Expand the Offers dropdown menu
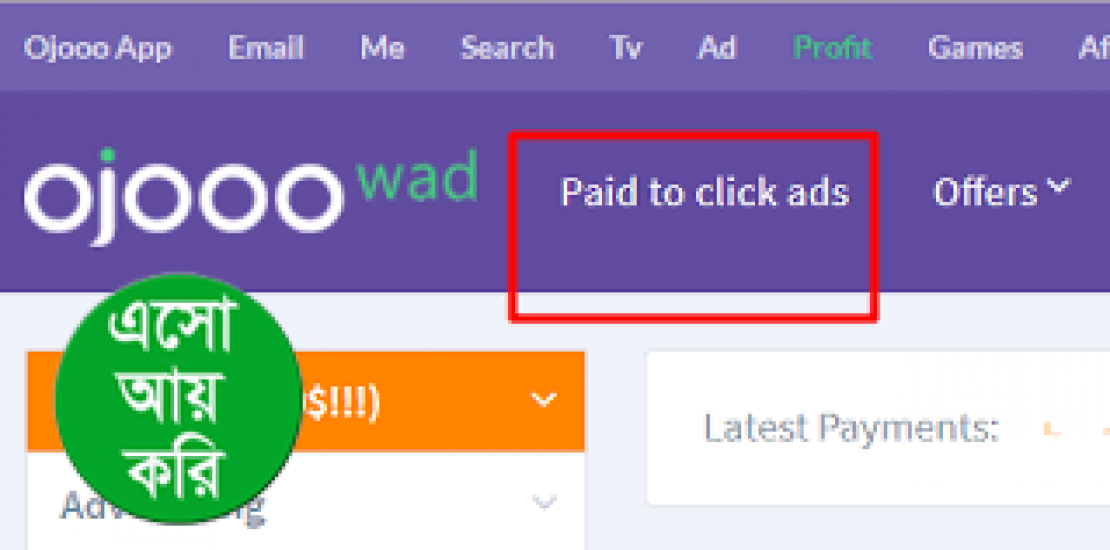Image resolution: width=1110 pixels, height=550 pixels. 1002,193
